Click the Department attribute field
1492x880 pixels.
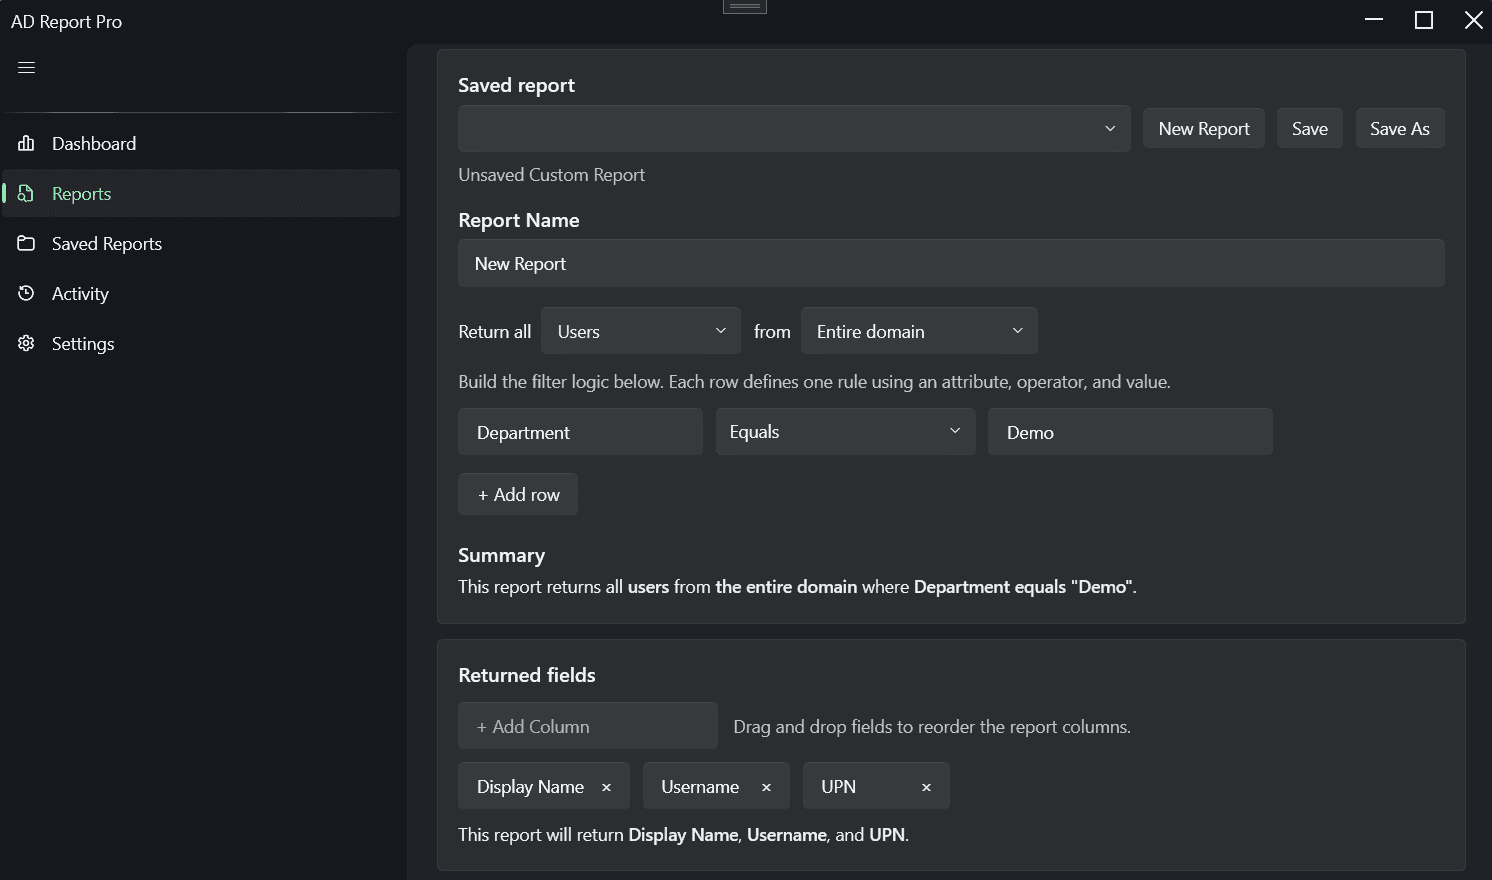coord(580,432)
